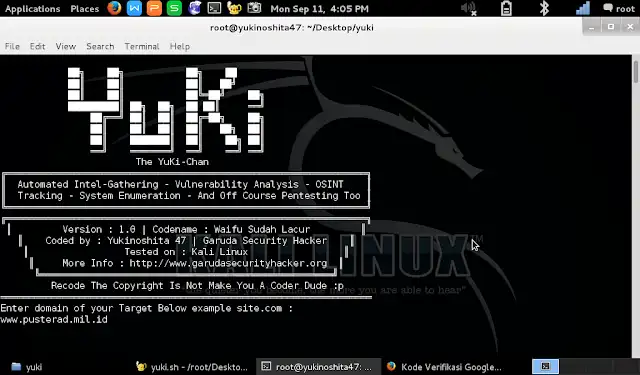Image resolution: width=640 pixels, height=375 pixels.
Task: Click the terminal's vertical scrollbar handle
Action: [x=636, y=72]
